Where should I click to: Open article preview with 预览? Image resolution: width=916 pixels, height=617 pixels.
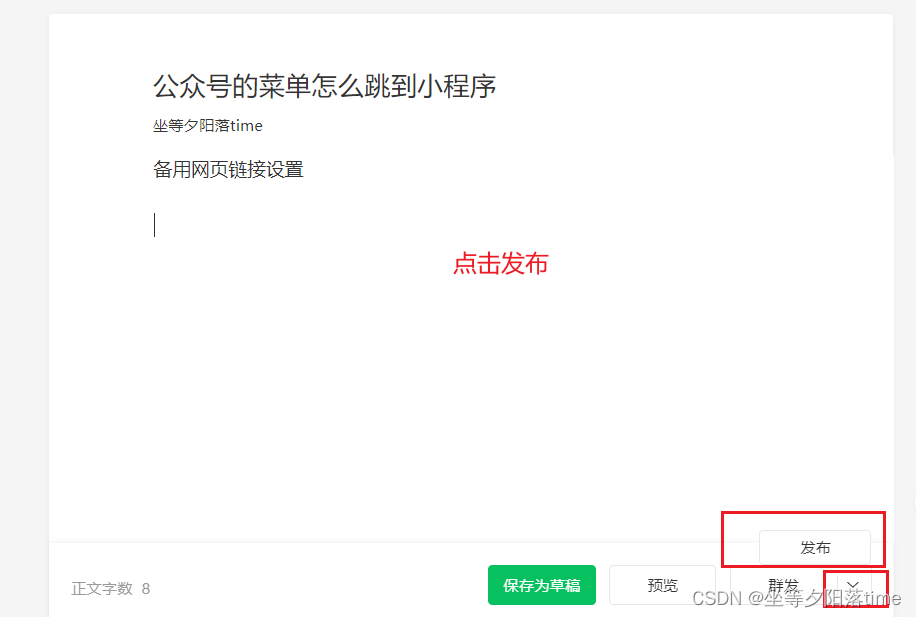[x=662, y=585]
